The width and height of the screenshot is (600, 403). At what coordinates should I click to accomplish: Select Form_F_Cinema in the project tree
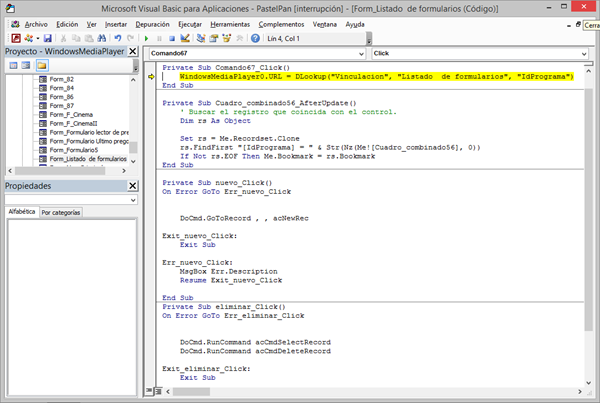pyautogui.click(x=72, y=115)
